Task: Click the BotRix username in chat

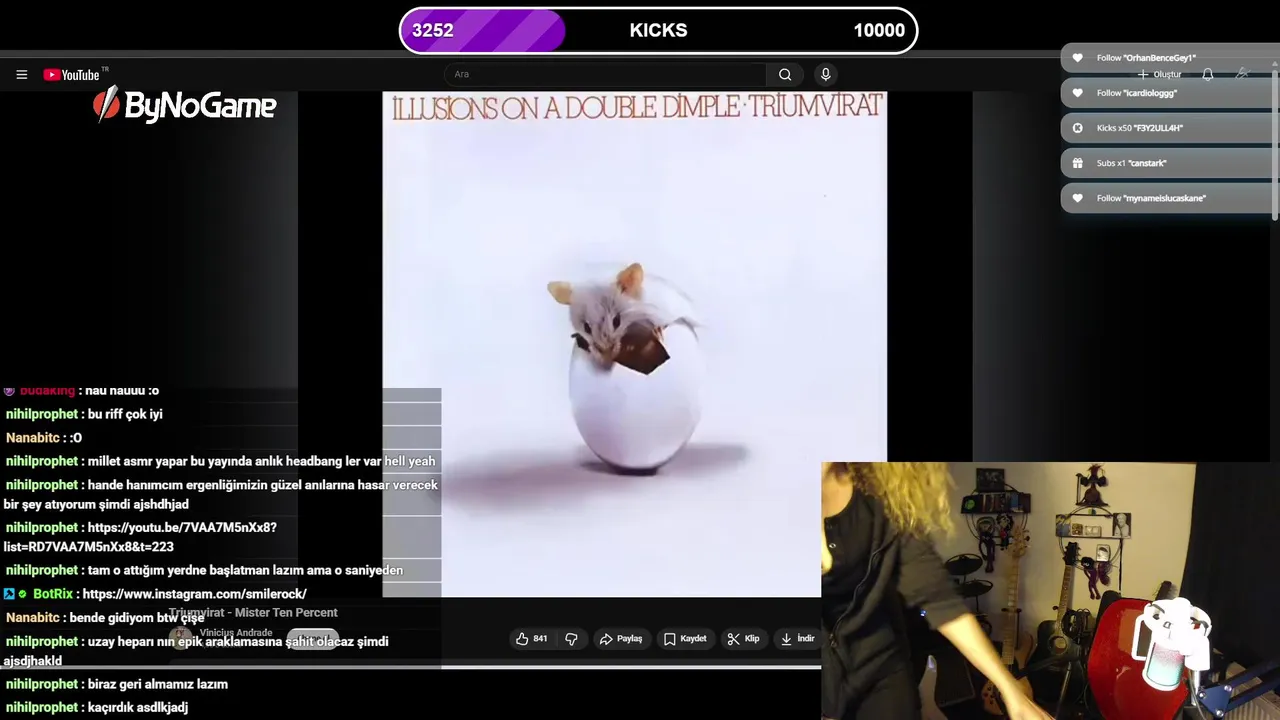Action: click(x=53, y=594)
